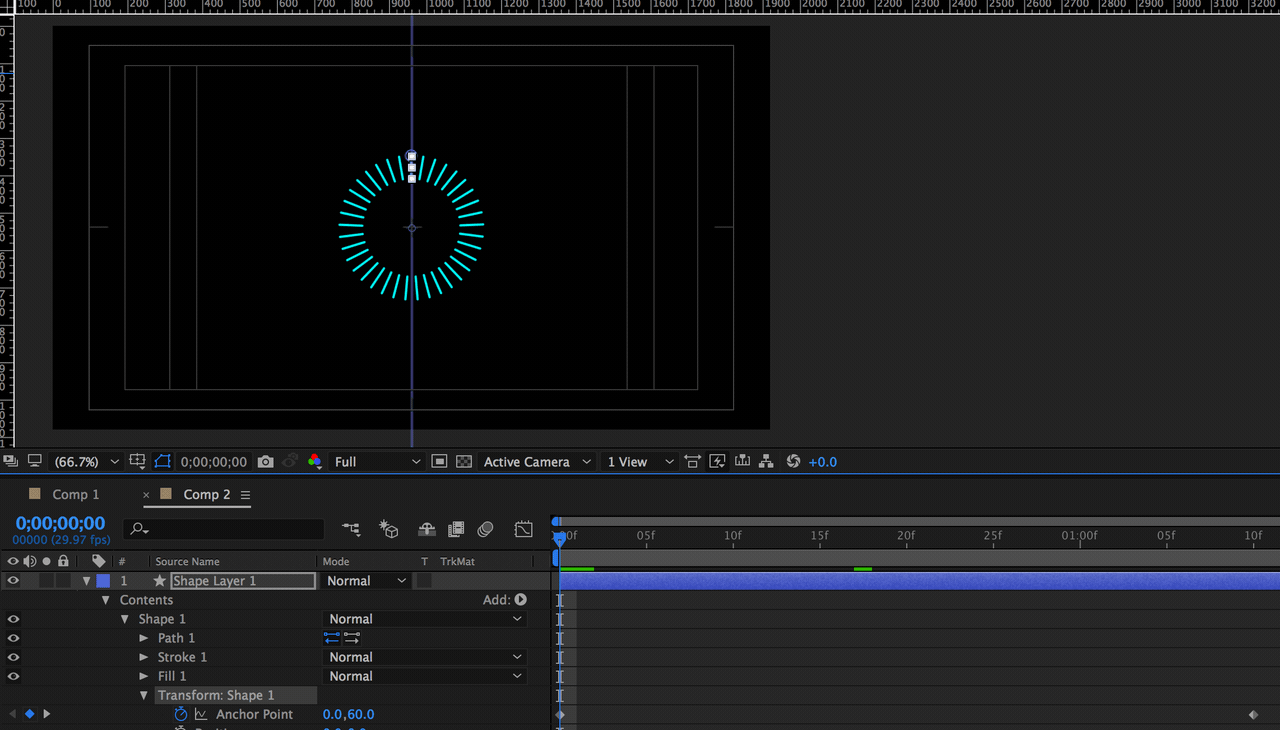
Task: Collapse the Contents group
Action: (106, 600)
